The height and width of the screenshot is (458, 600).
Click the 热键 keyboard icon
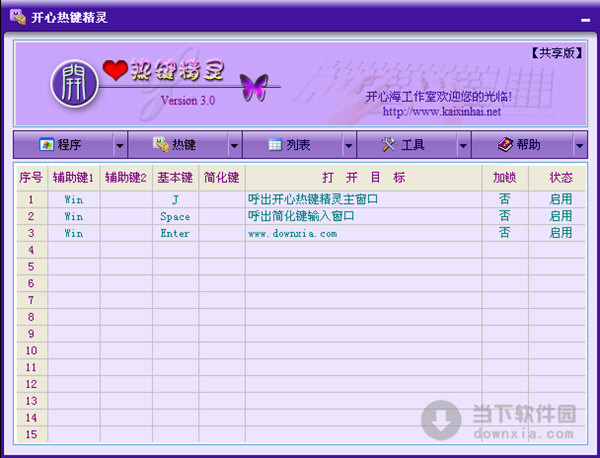pos(161,144)
